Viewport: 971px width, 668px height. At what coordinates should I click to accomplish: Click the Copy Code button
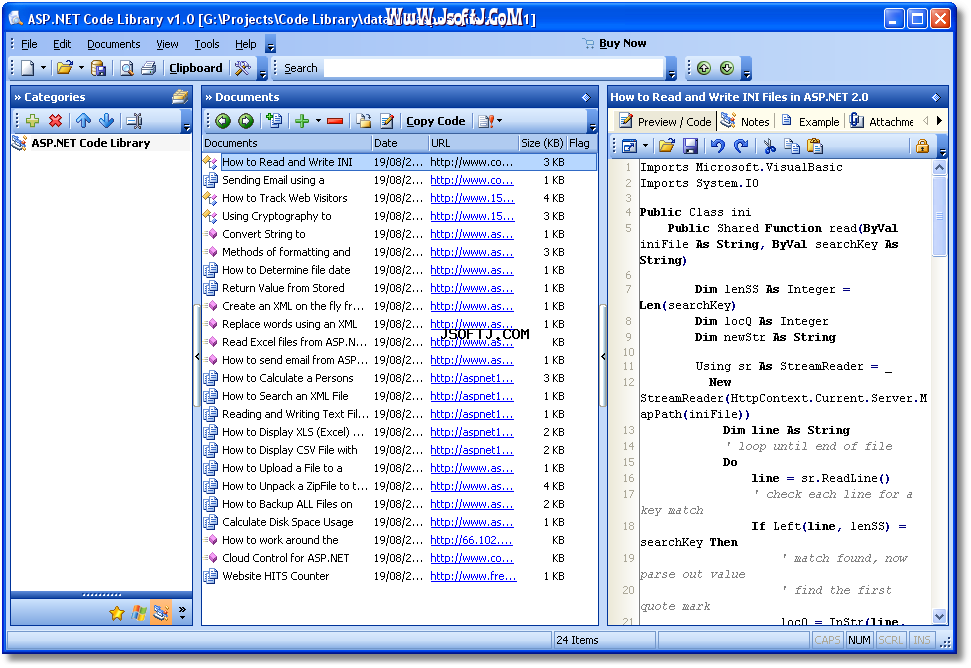(x=435, y=121)
